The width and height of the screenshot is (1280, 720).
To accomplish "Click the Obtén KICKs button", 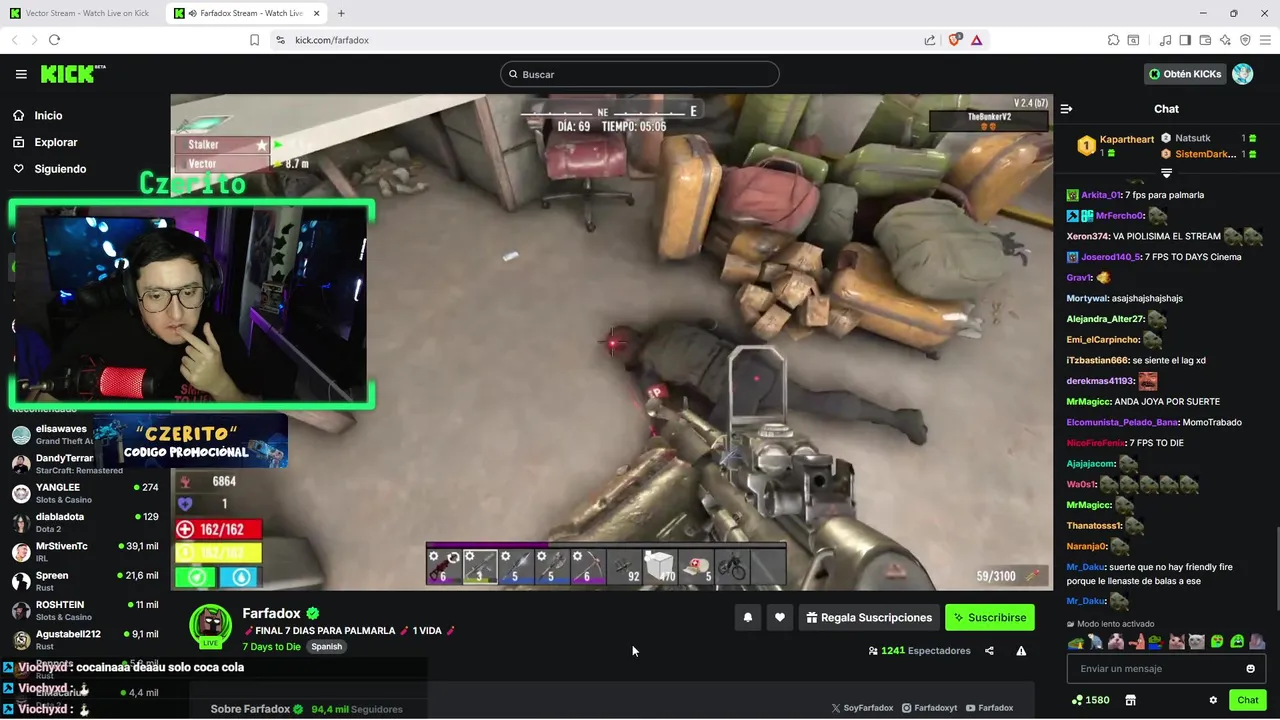I will 1185,74.
